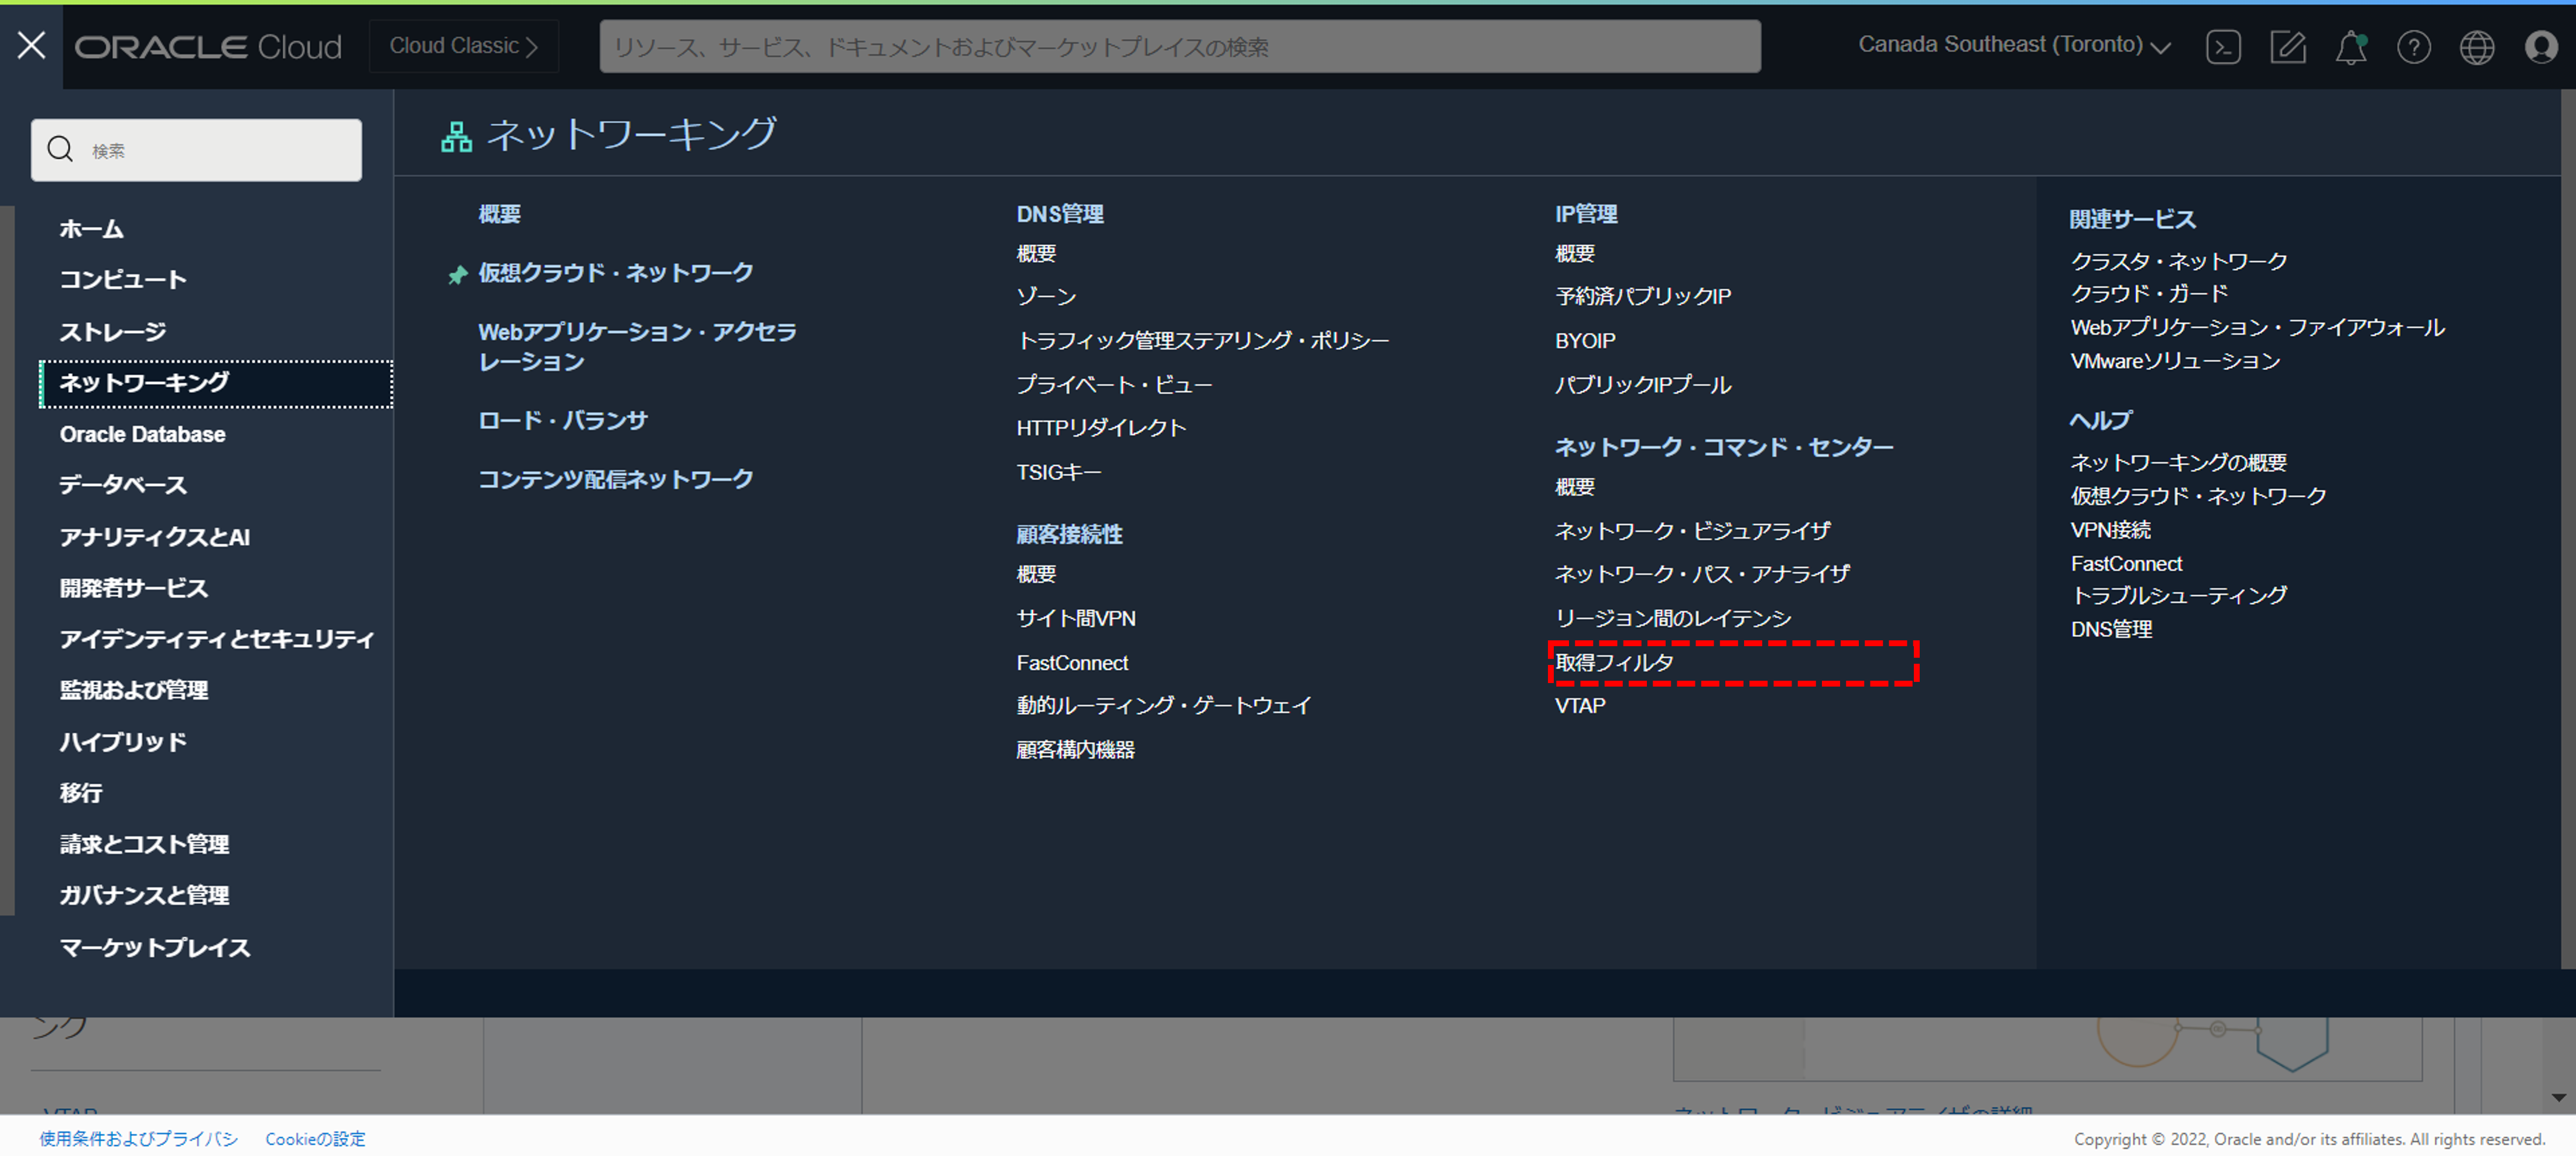This screenshot has width=2576, height=1156.
Task: Expand the Cloud Classic chevron button
Action: tap(463, 46)
